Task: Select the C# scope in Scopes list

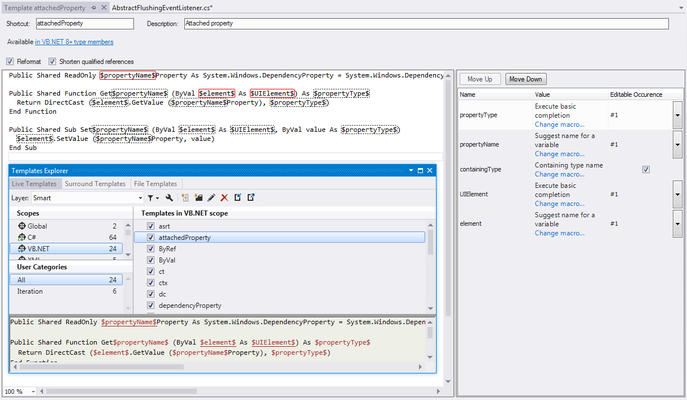Action: click(x=32, y=236)
